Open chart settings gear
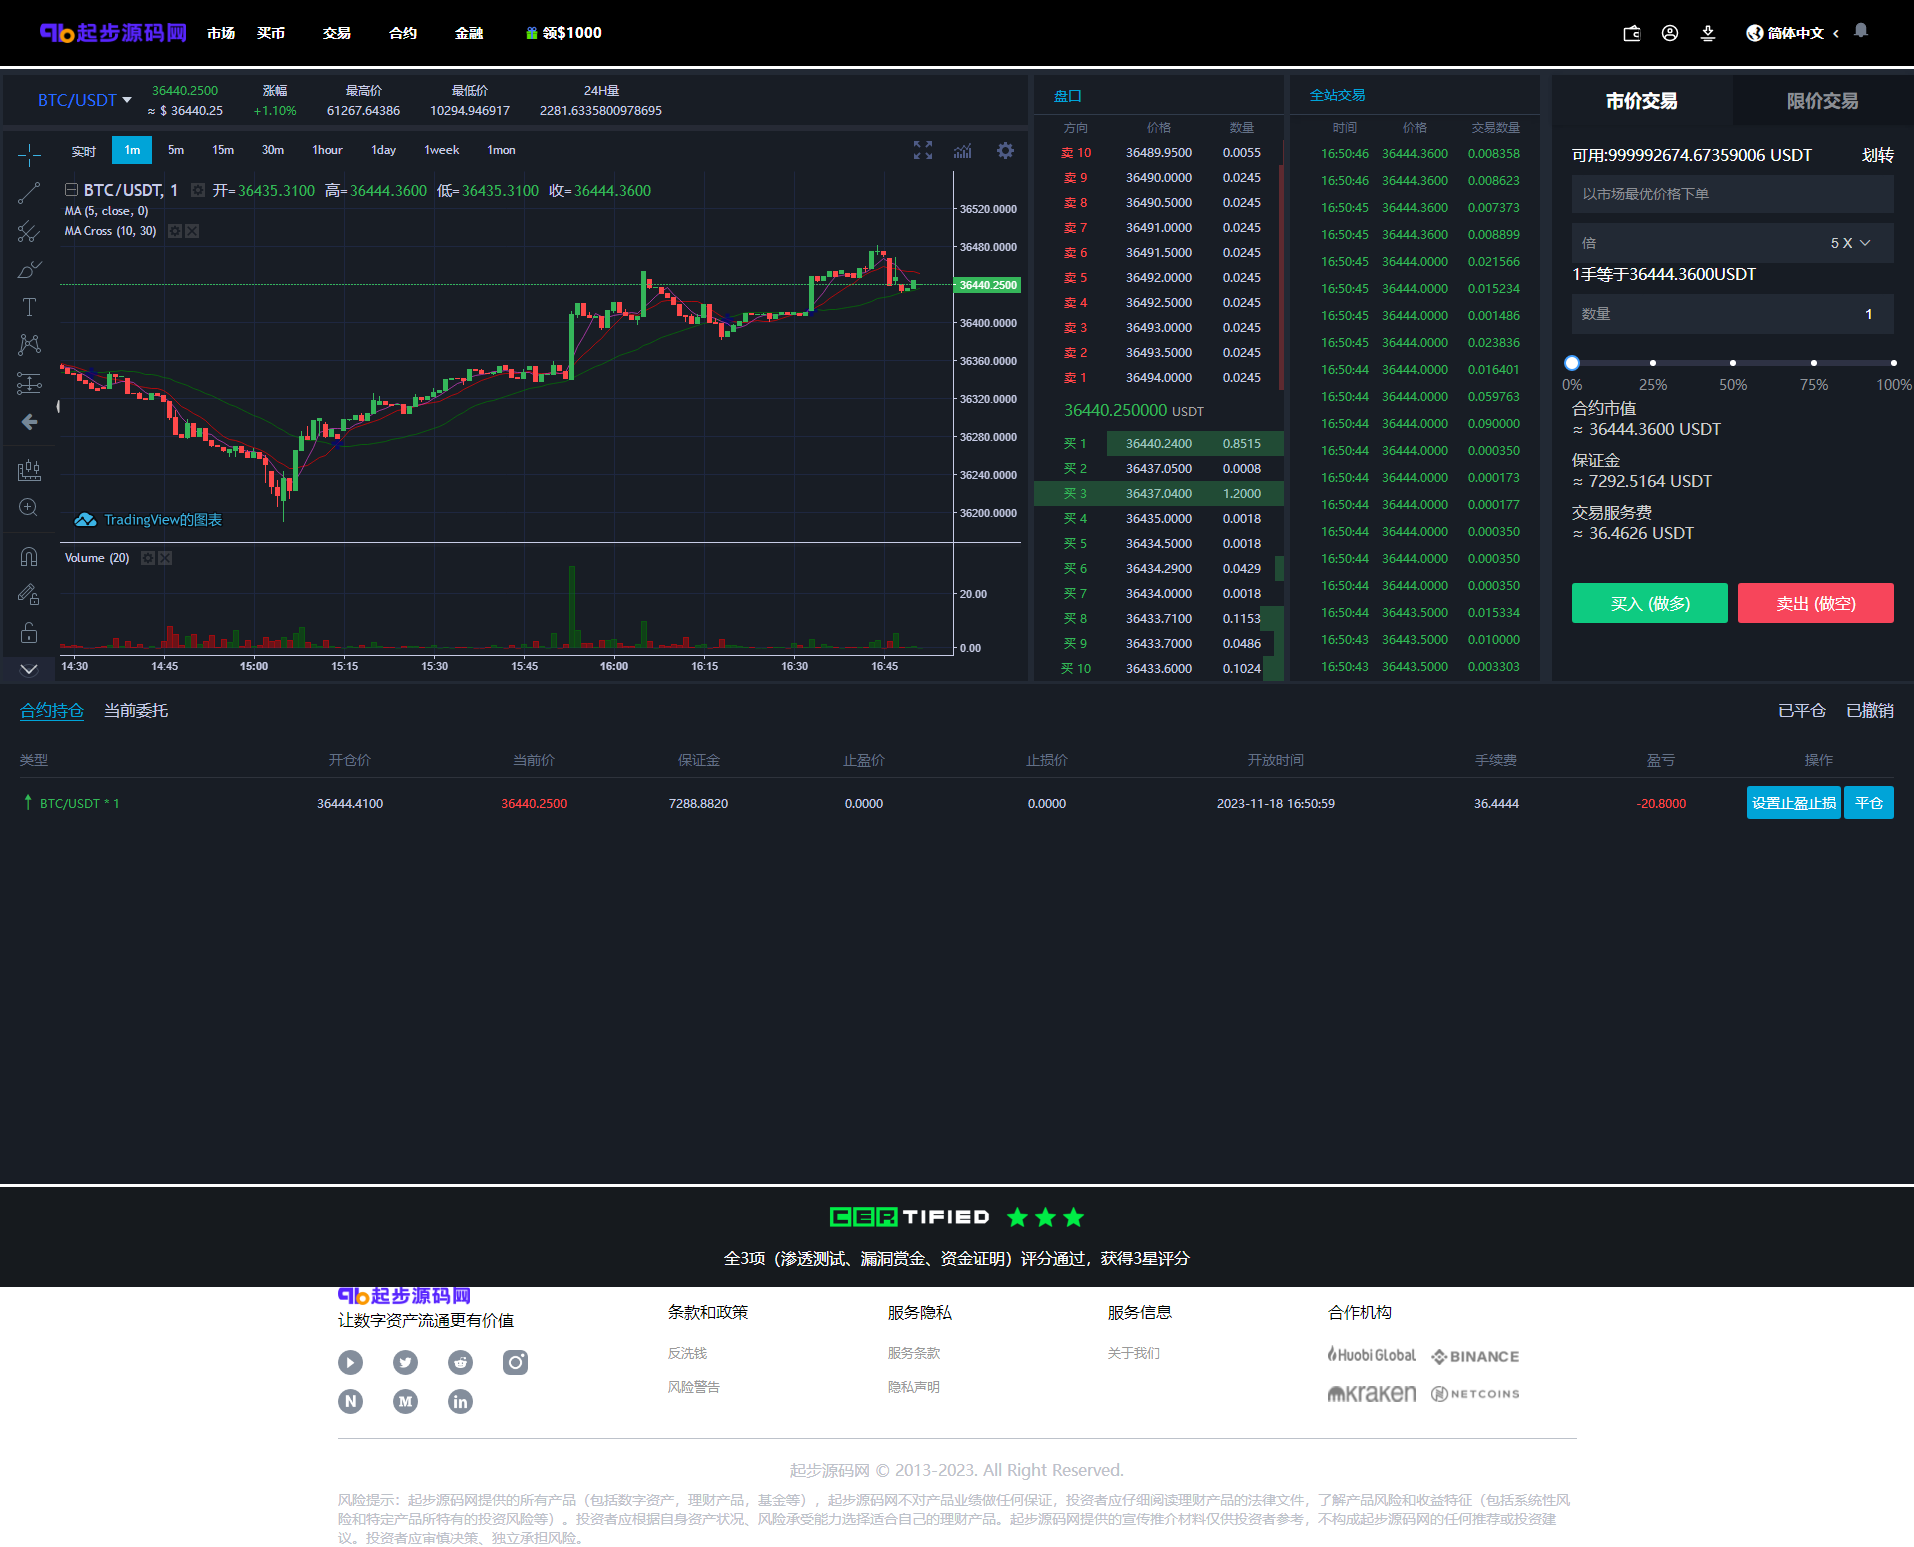 [x=1005, y=150]
